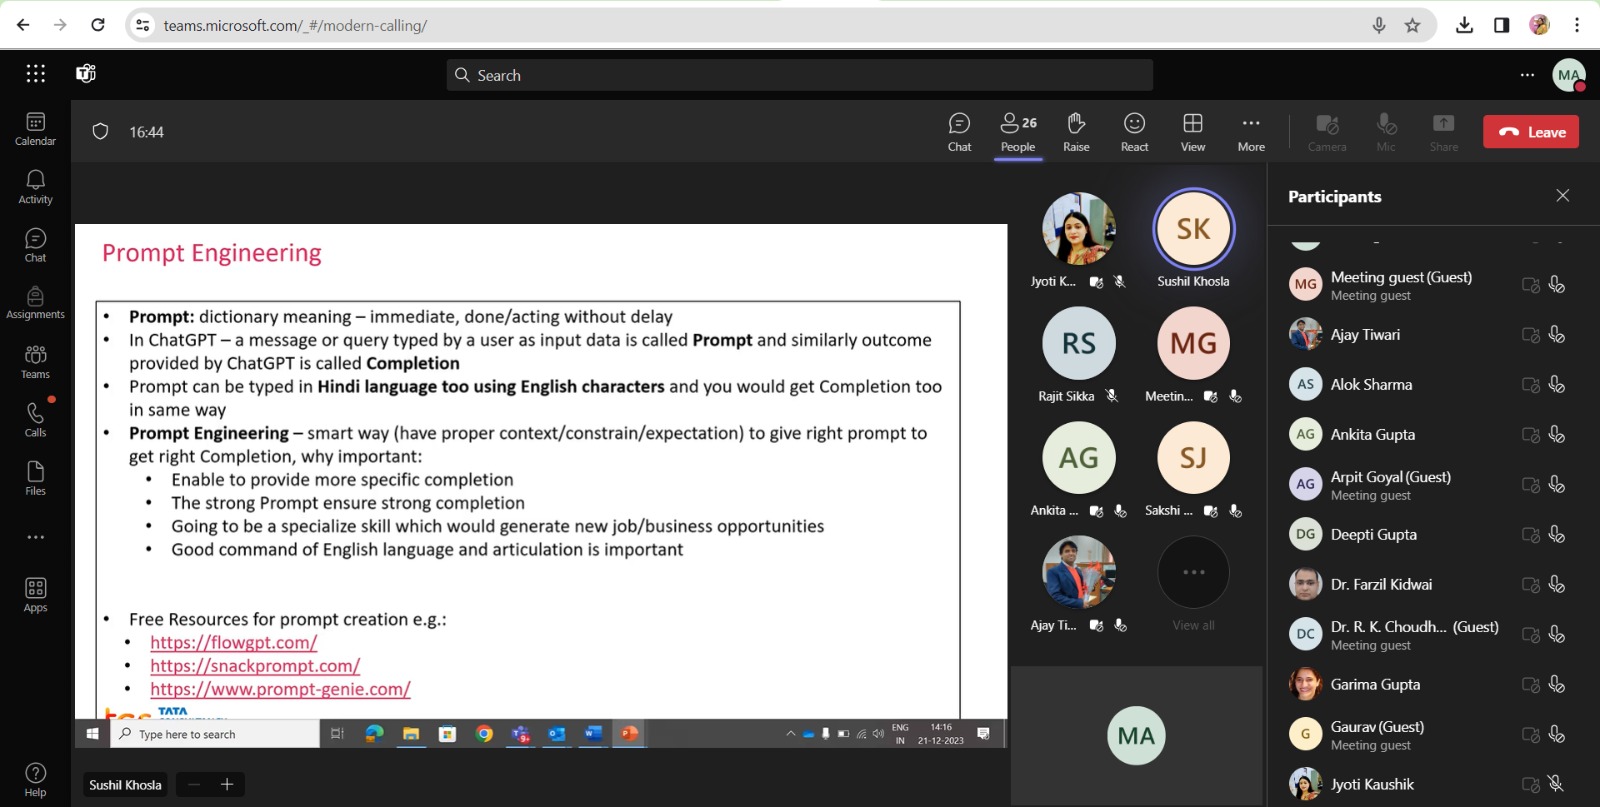The image size is (1600, 807).
Task: Open the MA profile menu in Teams header
Action: (x=1569, y=74)
